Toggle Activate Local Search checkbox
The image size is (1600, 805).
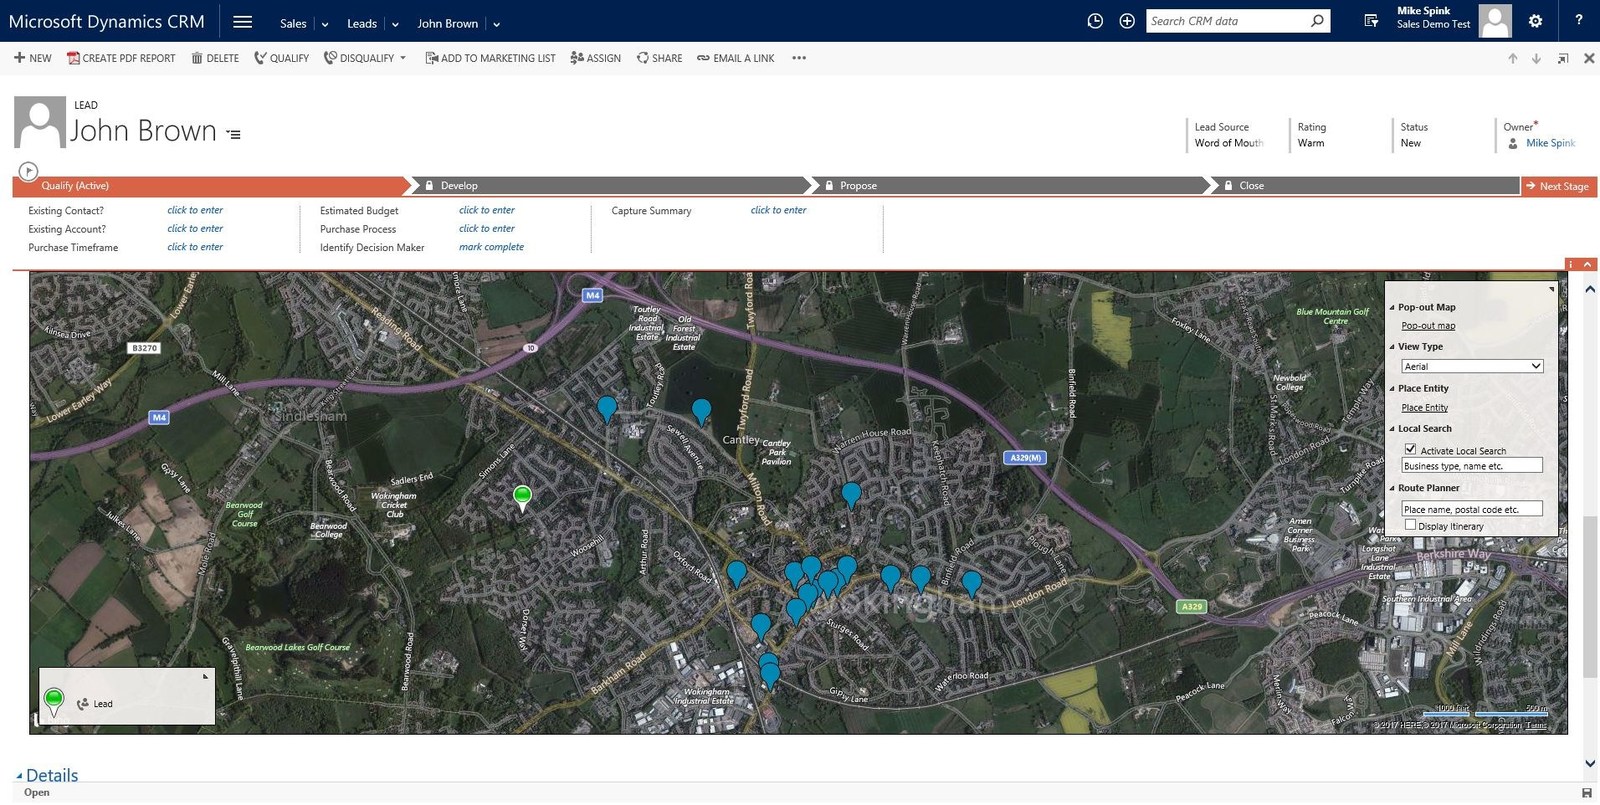[x=1410, y=449]
